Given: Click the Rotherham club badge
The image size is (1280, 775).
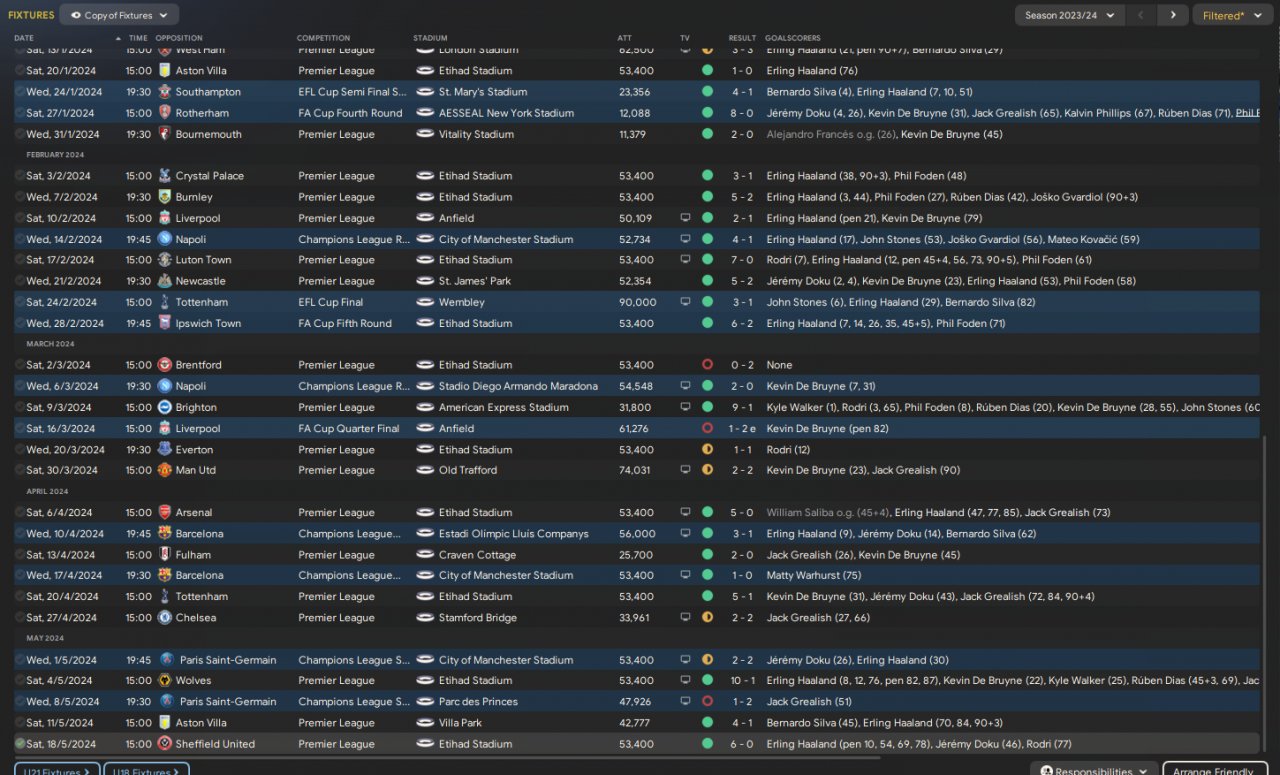Looking at the screenshot, I should pos(165,113).
